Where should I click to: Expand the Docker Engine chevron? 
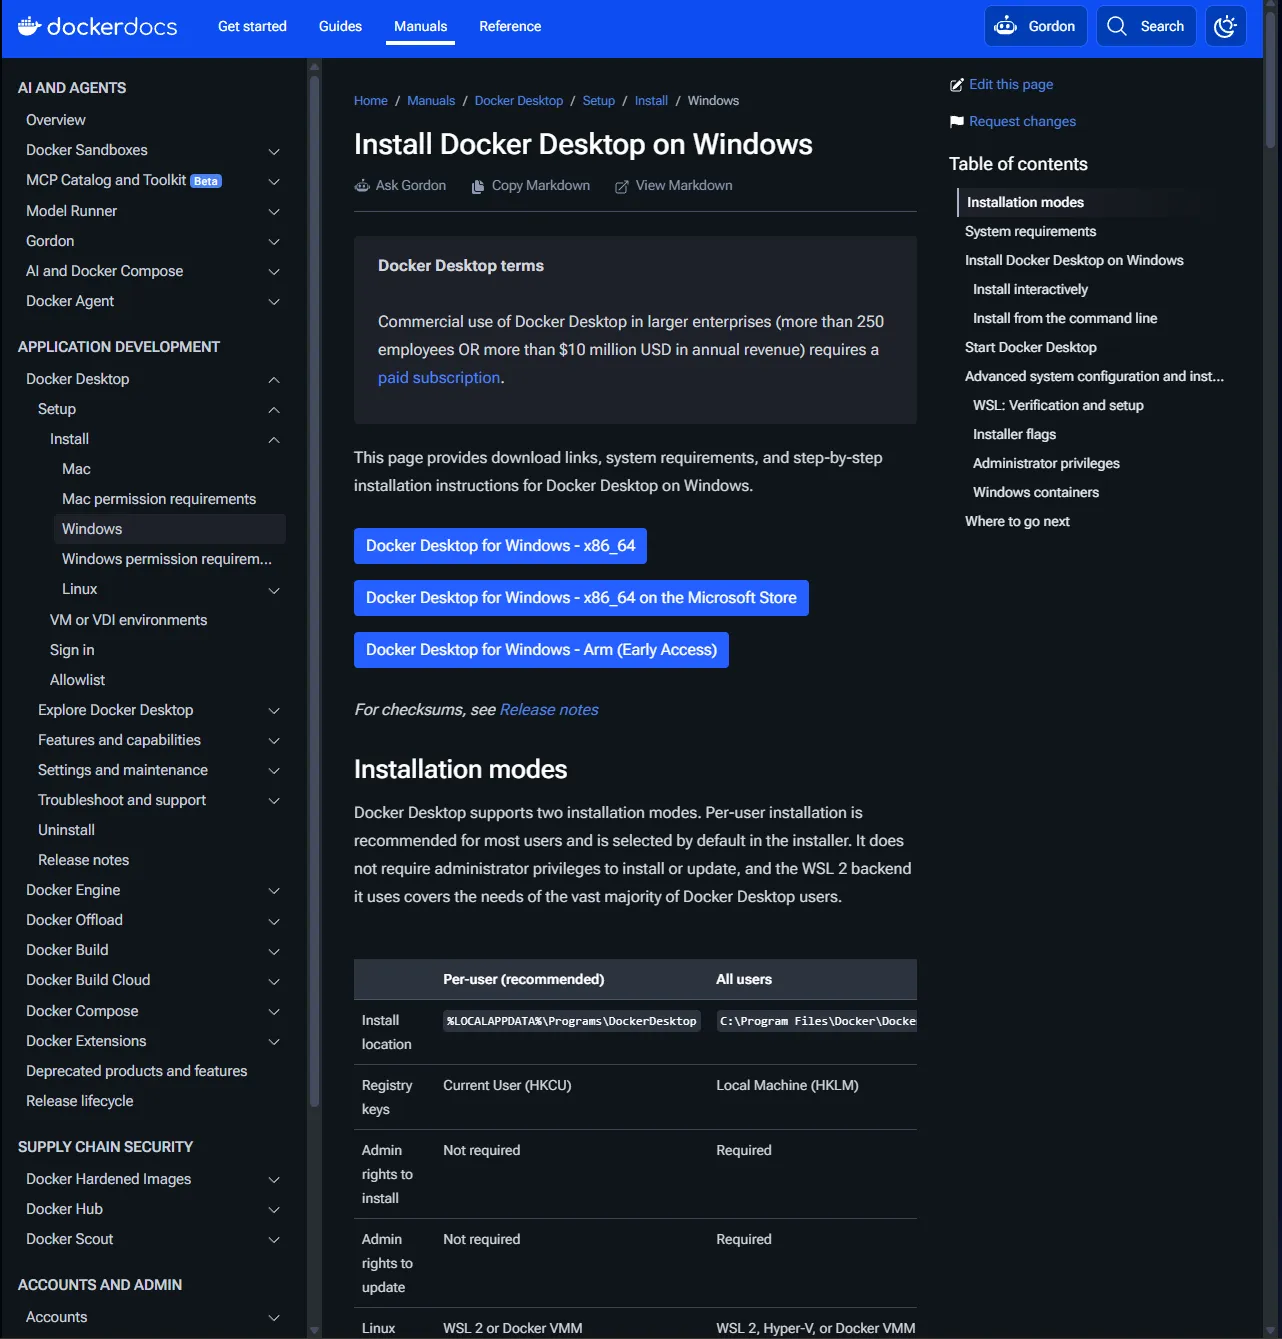274,890
